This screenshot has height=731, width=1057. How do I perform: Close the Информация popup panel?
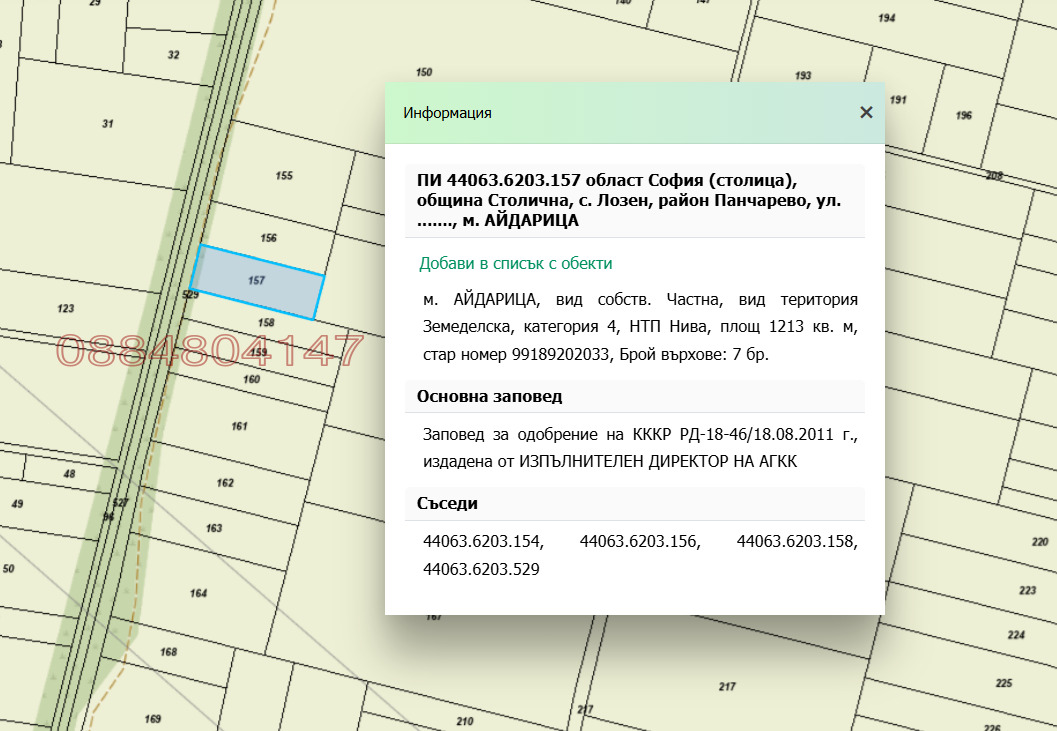(x=866, y=112)
